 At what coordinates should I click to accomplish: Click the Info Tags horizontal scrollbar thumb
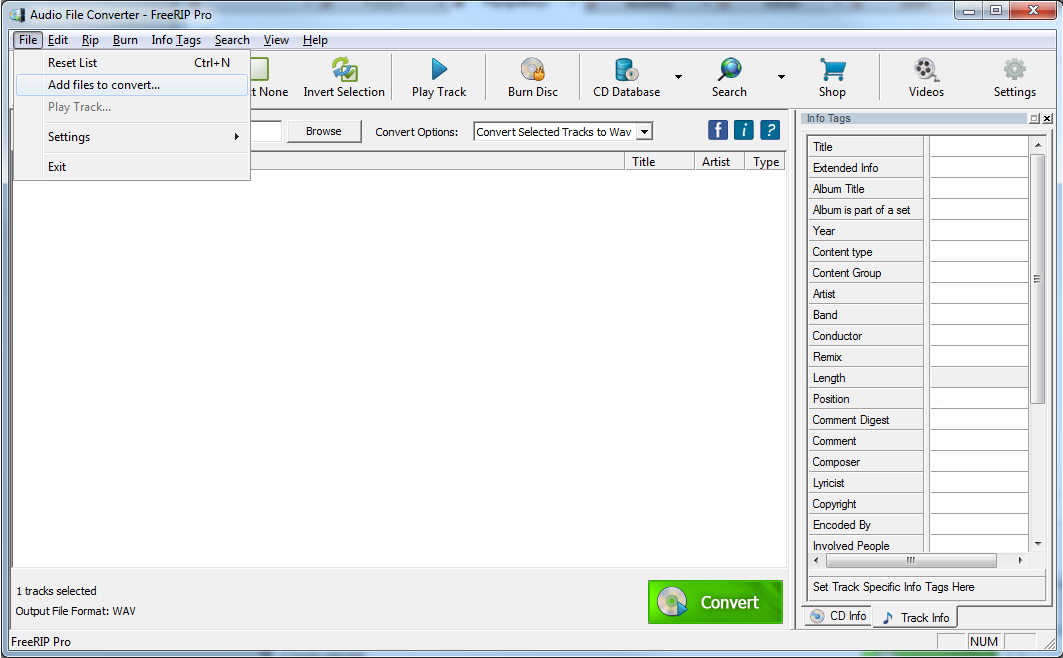click(911, 560)
